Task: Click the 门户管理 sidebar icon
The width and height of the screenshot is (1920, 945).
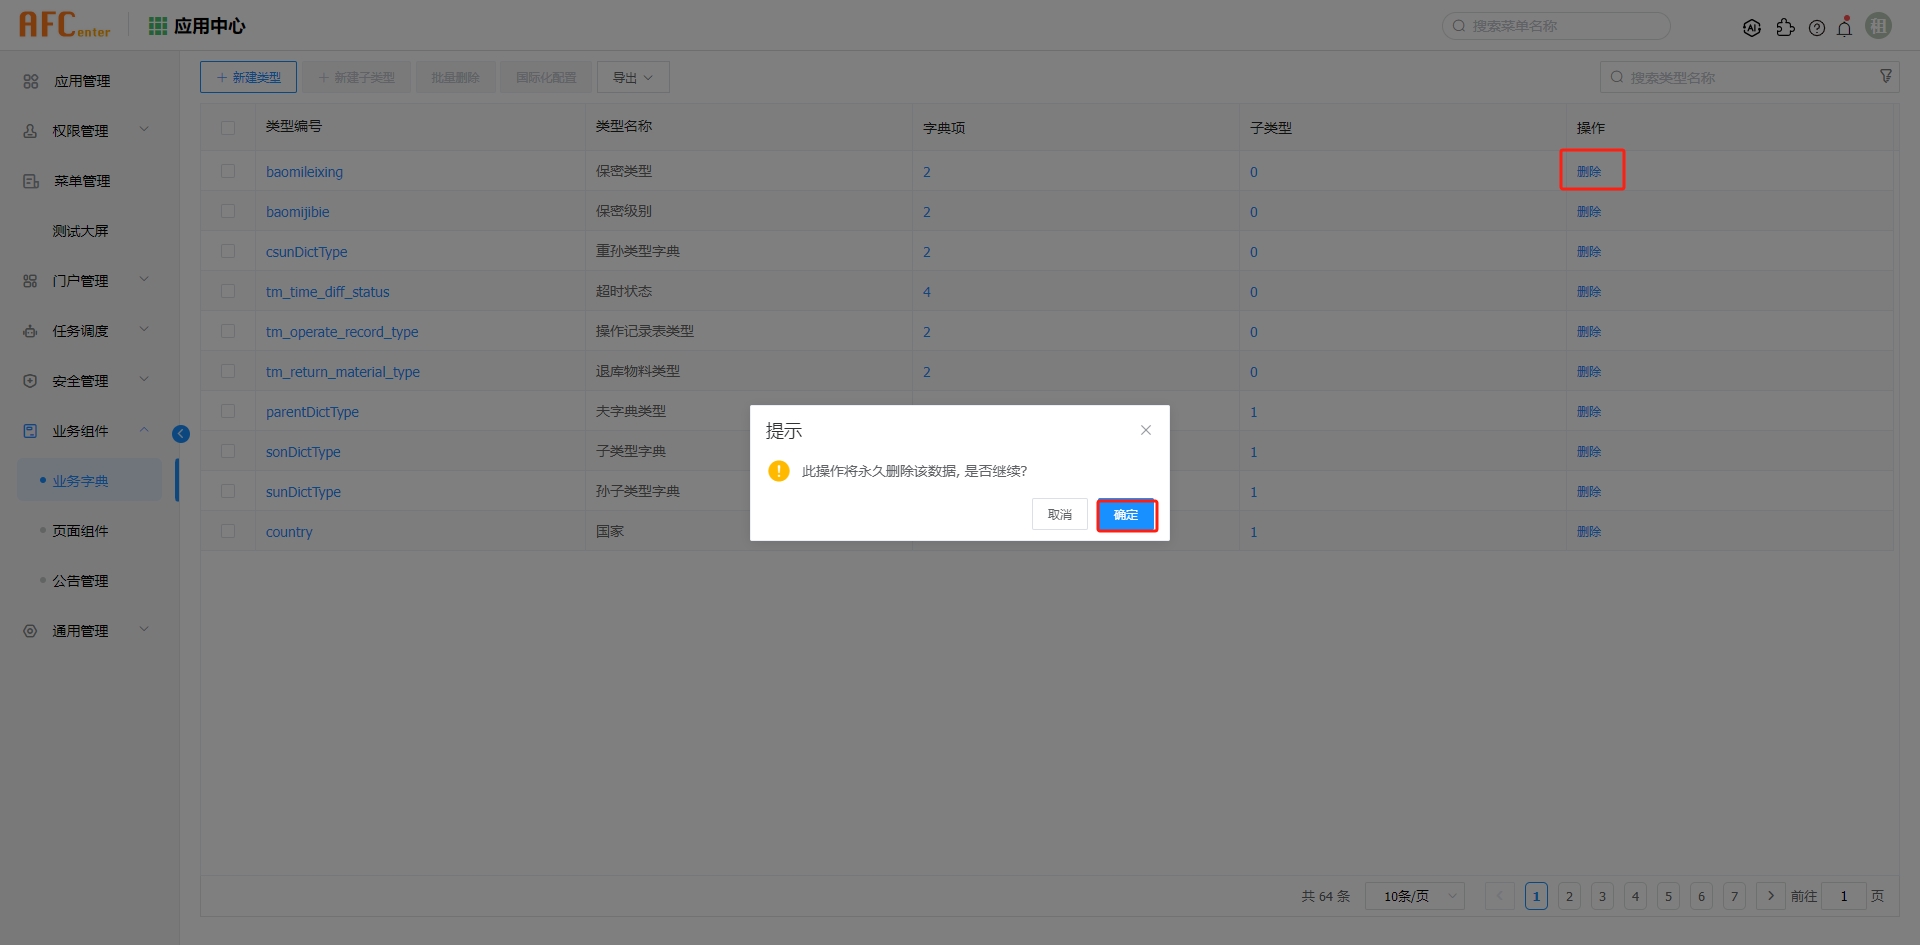Action: pyautogui.click(x=31, y=281)
